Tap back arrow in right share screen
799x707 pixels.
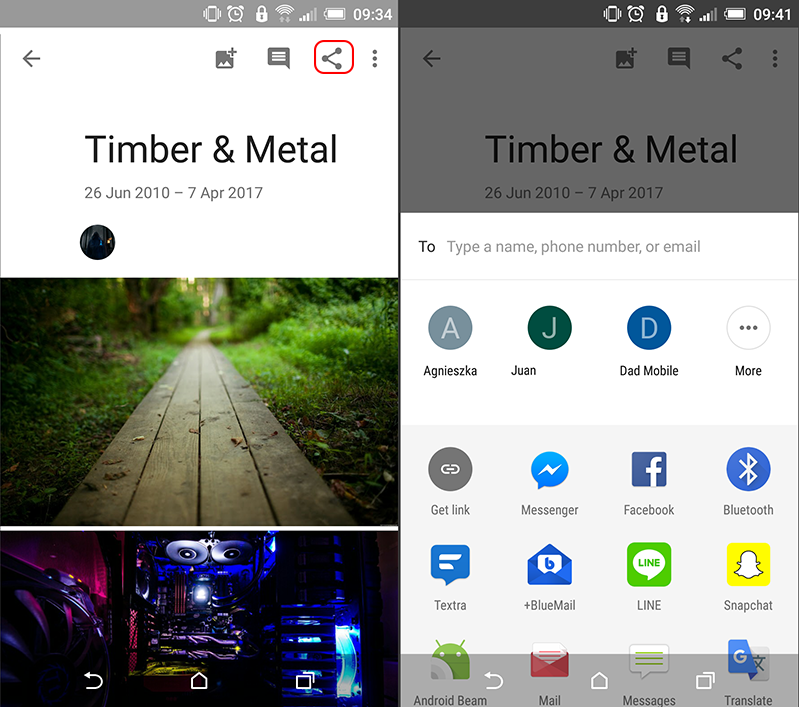point(432,59)
